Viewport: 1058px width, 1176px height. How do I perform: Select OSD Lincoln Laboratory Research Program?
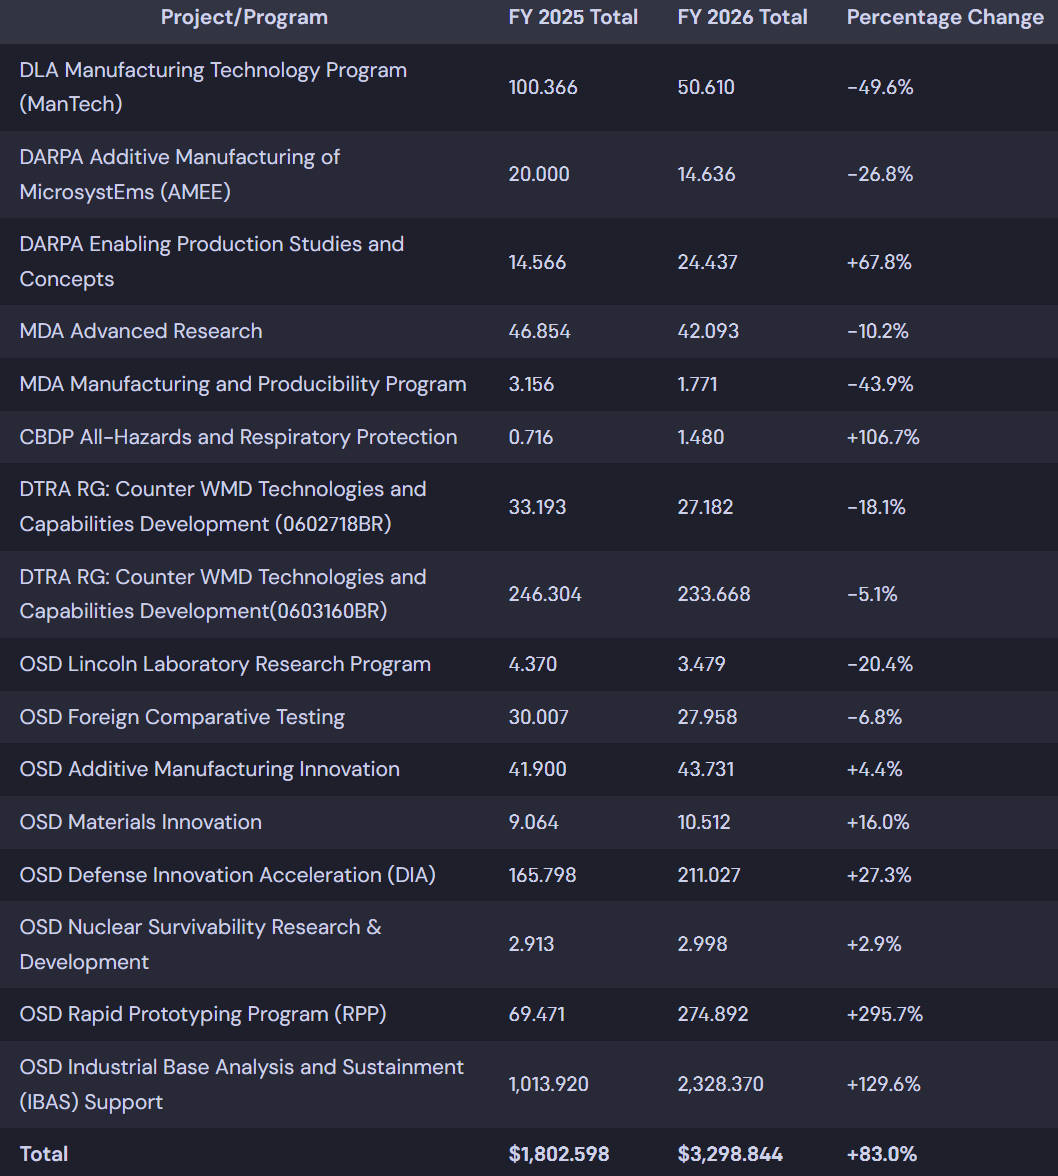coord(225,664)
